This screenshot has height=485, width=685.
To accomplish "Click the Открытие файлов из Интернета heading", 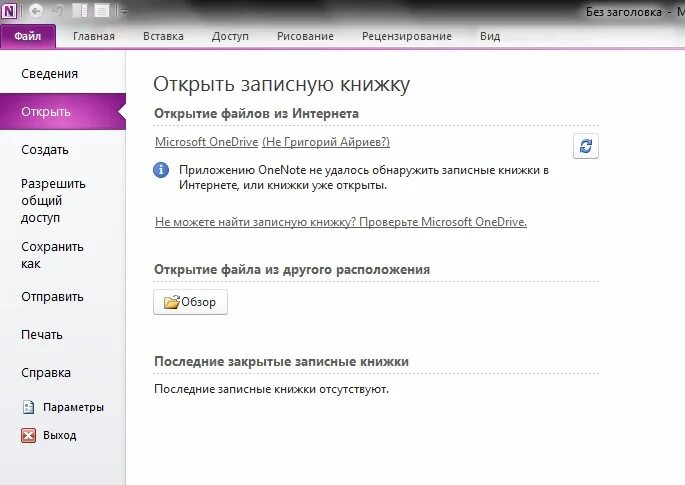I will (x=256, y=114).
